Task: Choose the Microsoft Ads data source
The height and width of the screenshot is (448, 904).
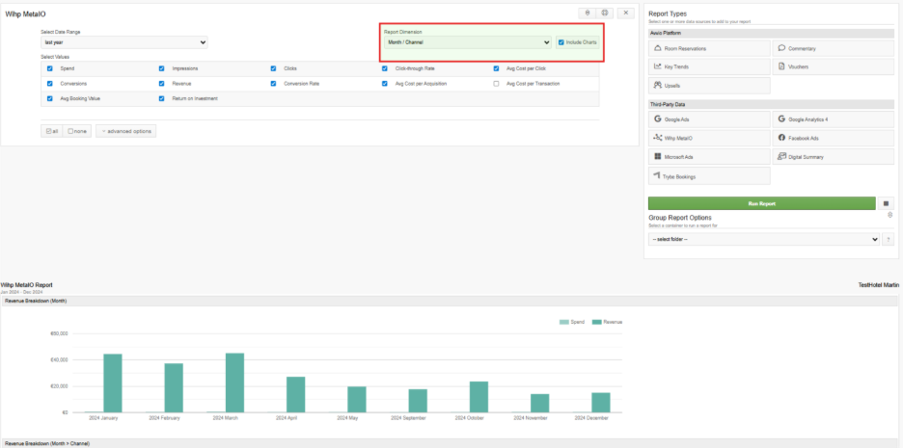Action: (x=709, y=157)
